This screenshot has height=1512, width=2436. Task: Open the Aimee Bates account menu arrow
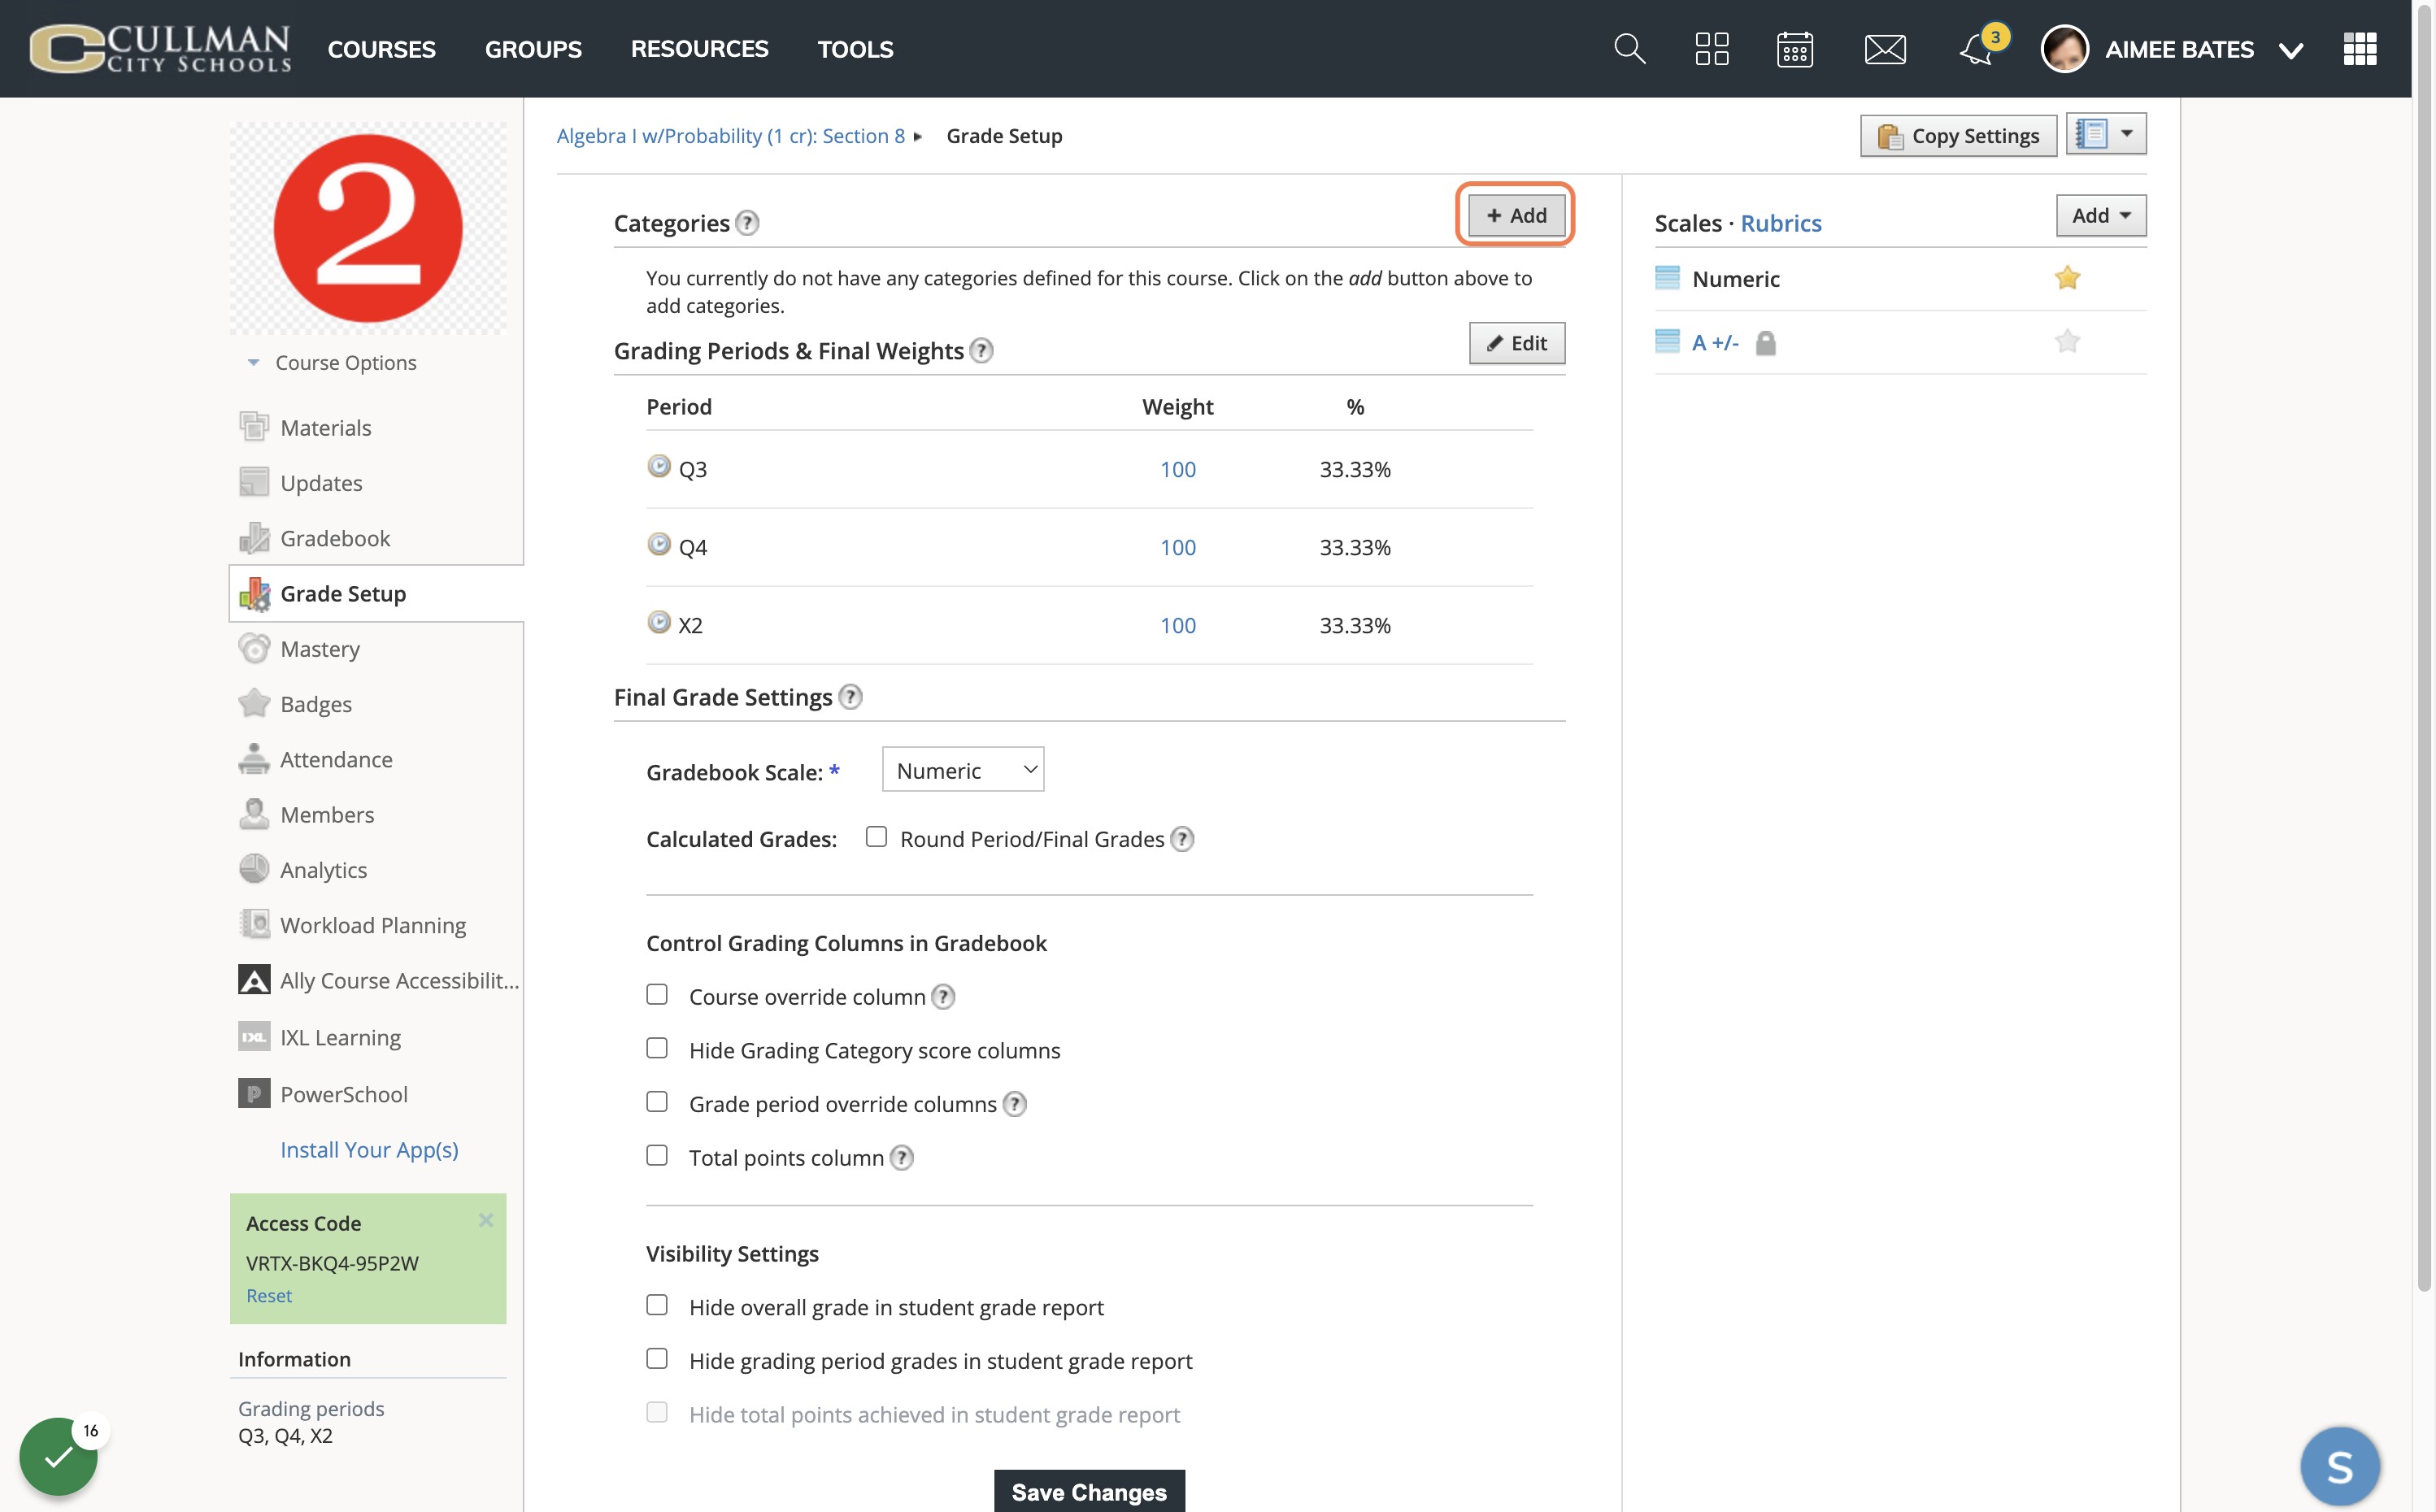pos(2290,50)
